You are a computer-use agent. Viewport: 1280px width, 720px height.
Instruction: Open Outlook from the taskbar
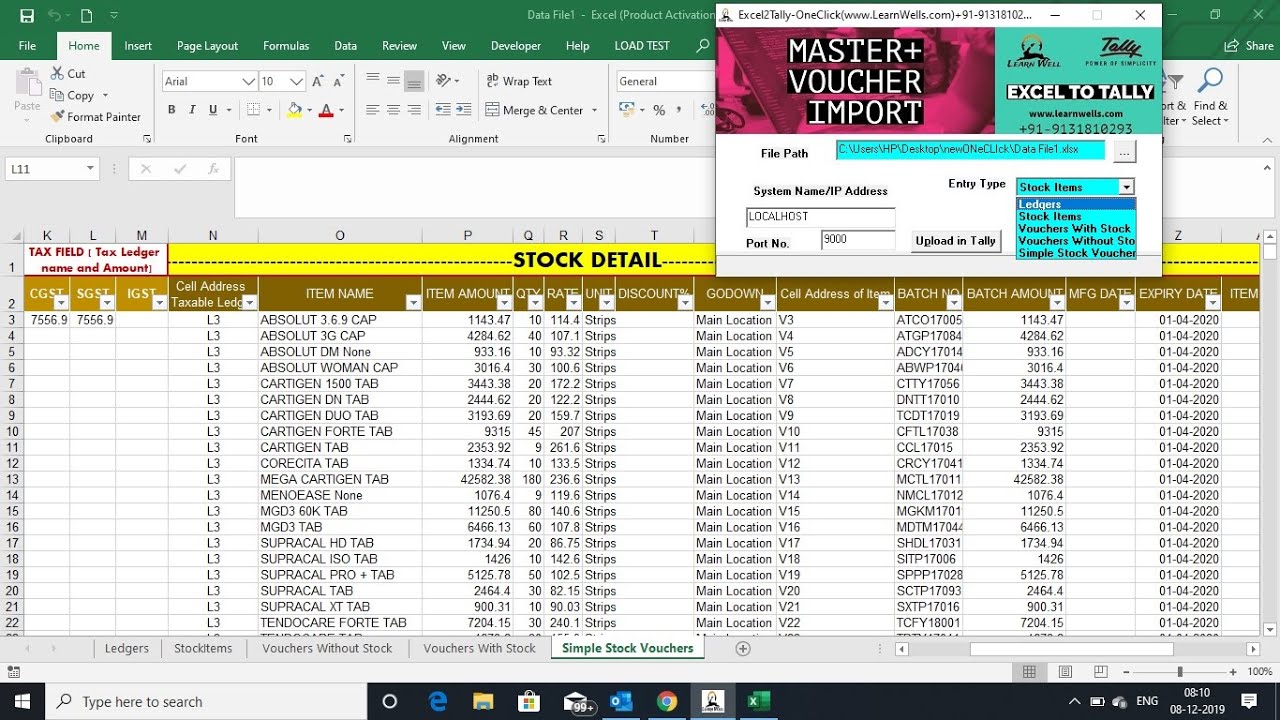tap(621, 702)
